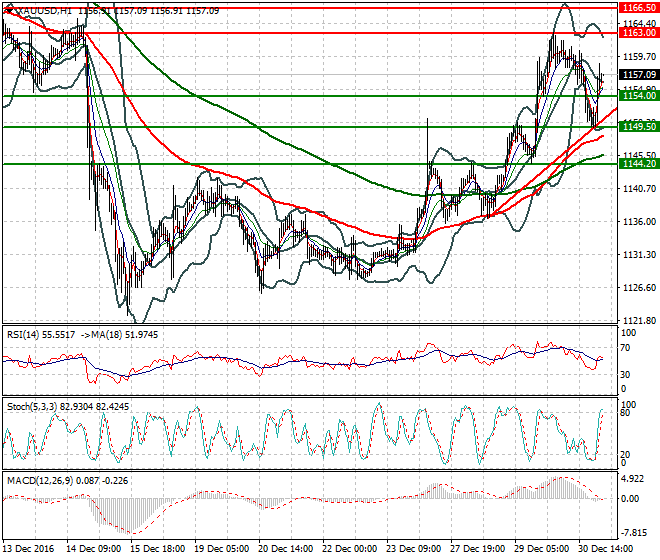The image size is (660, 560).
Task: Click the 14 Dec 09:00 time label
Action: point(93,549)
